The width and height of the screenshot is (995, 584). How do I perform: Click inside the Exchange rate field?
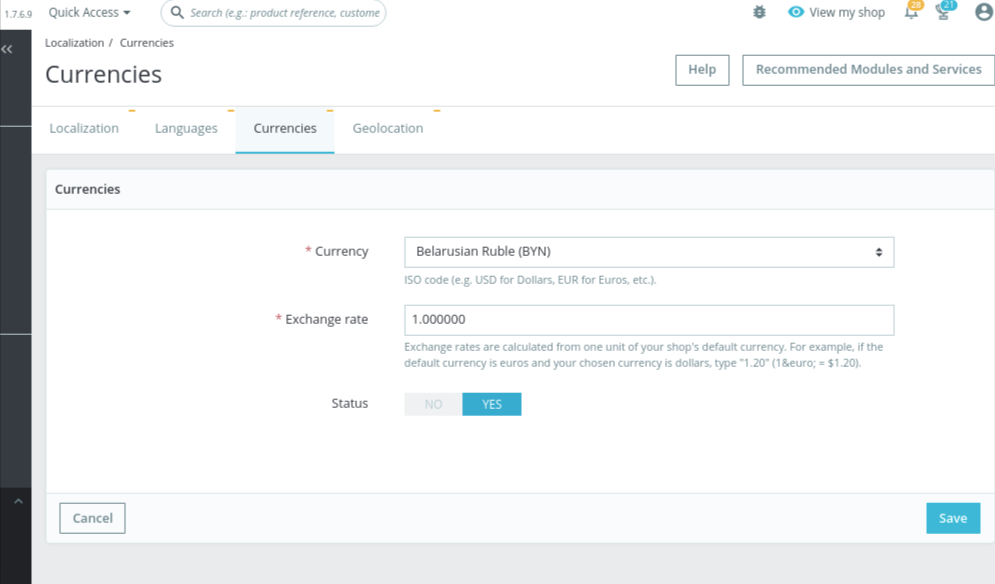[x=648, y=319]
